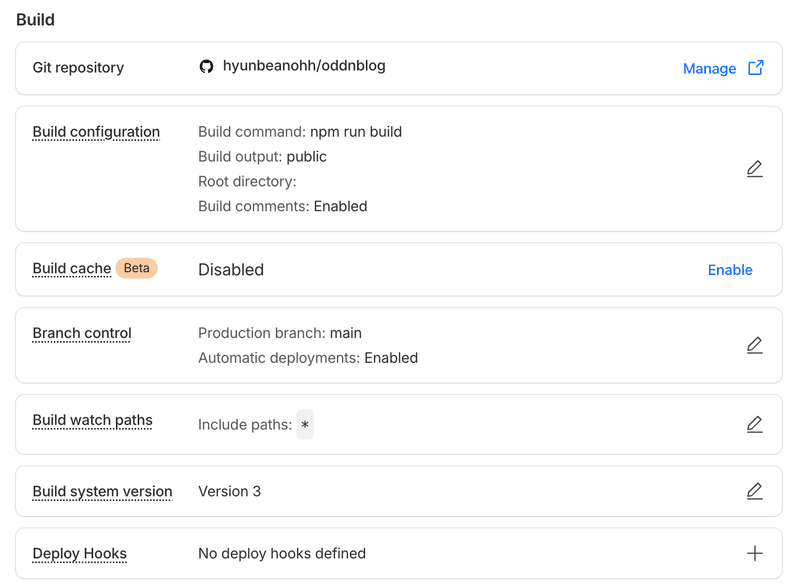The image size is (800, 588).
Task: Open the Build configuration help label
Action: click(96, 132)
